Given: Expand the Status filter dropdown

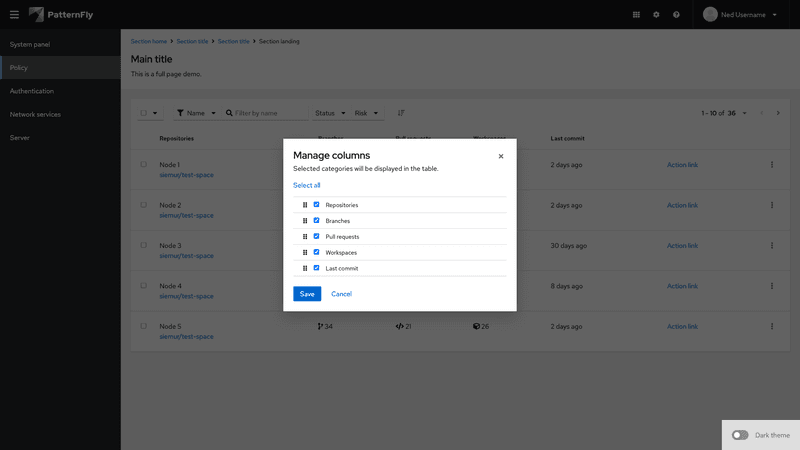Looking at the screenshot, I should click(x=330, y=113).
